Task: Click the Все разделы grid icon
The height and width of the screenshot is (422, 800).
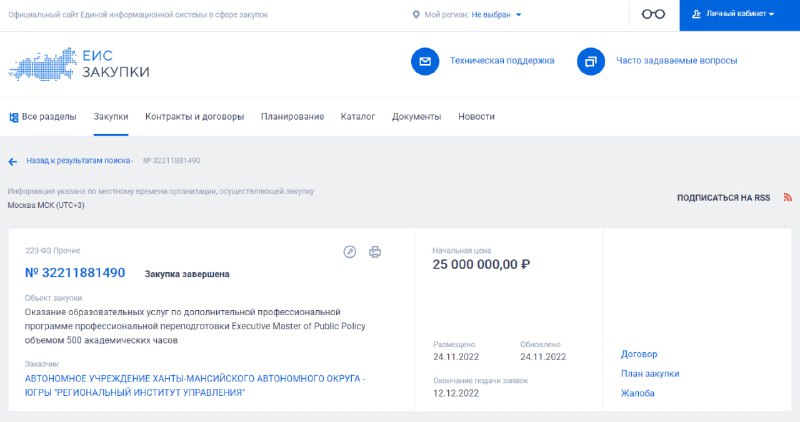Action: (x=14, y=117)
